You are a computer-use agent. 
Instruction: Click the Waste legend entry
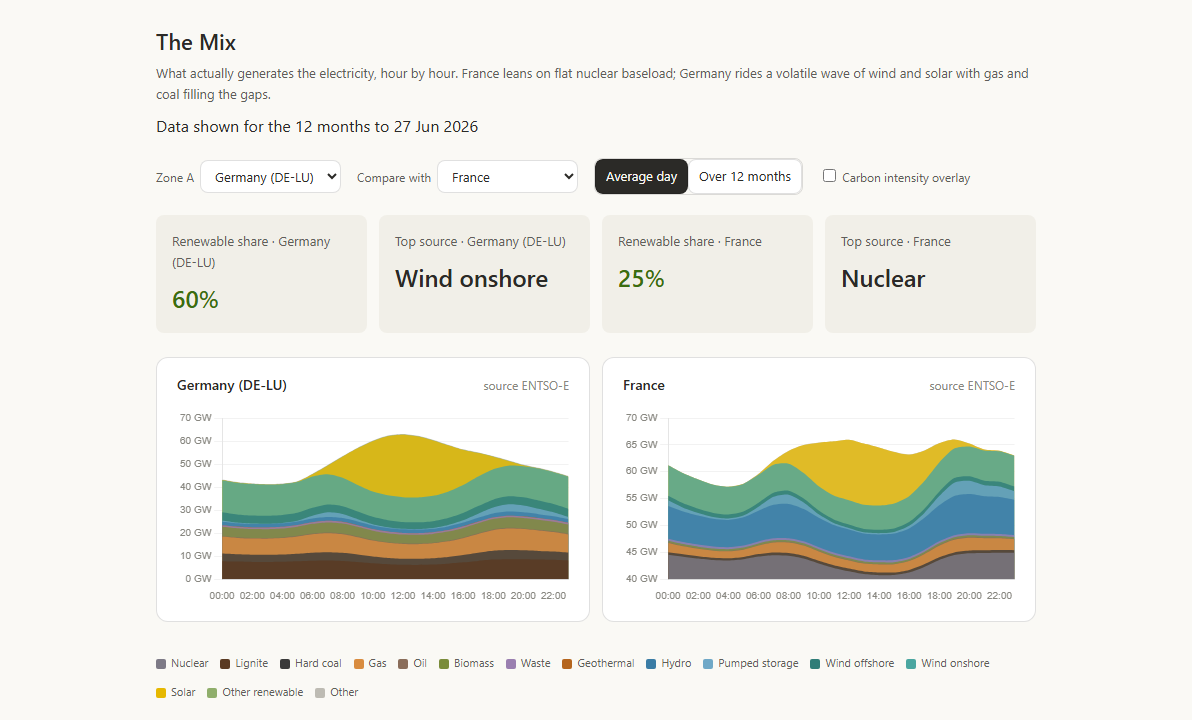[528, 664]
